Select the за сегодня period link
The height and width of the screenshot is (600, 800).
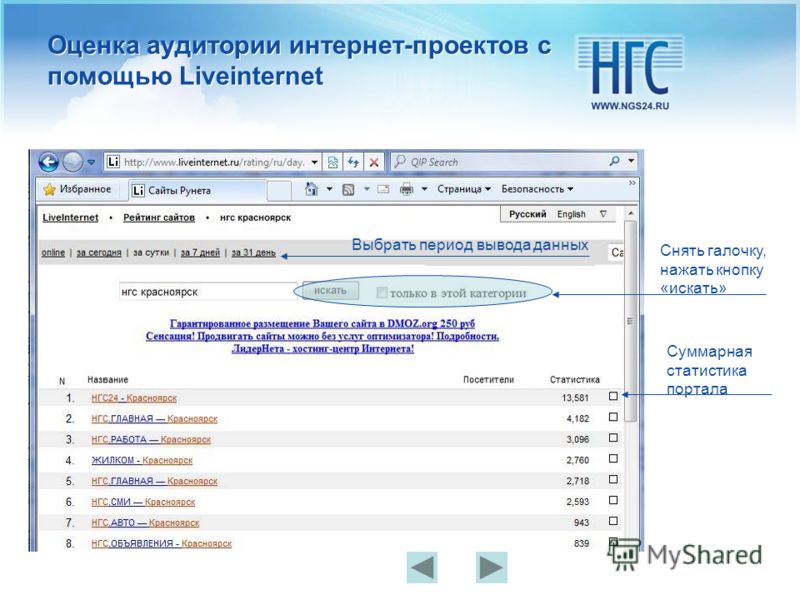[x=99, y=253]
